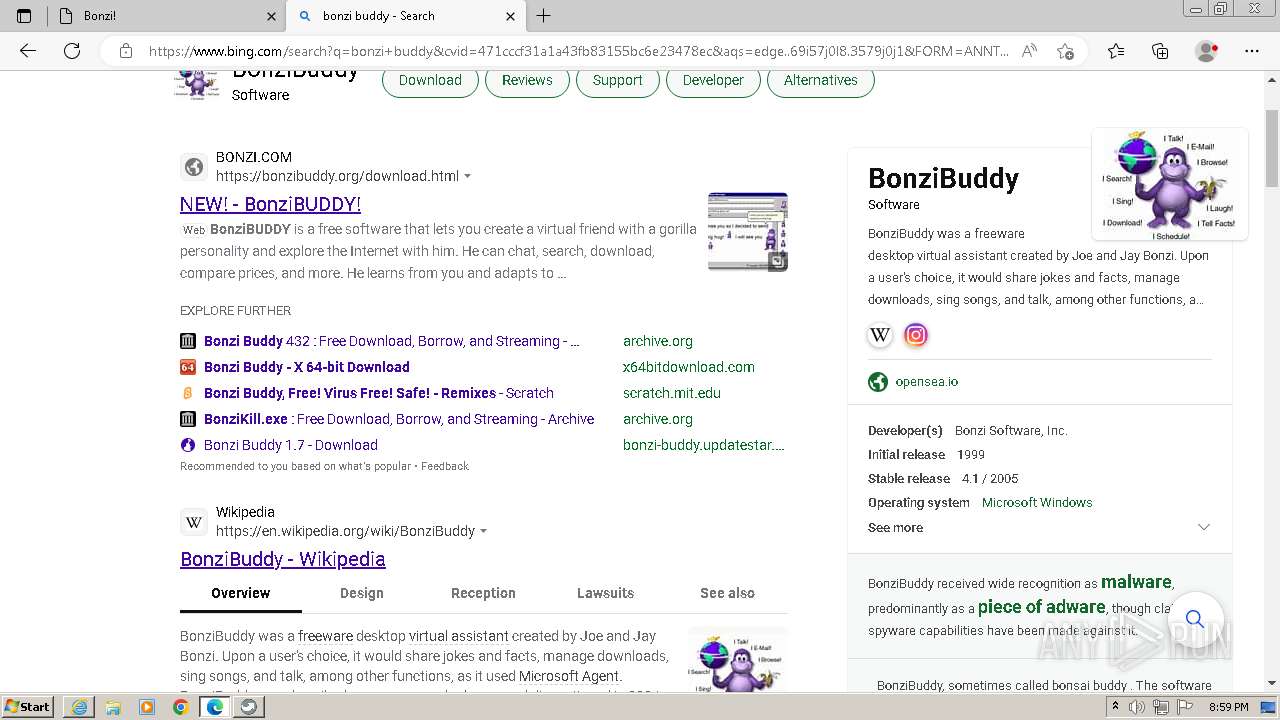Open the clock showing 8:59 PM
Image resolution: width=1280 pixels, height=720 pixels.
1228,707
